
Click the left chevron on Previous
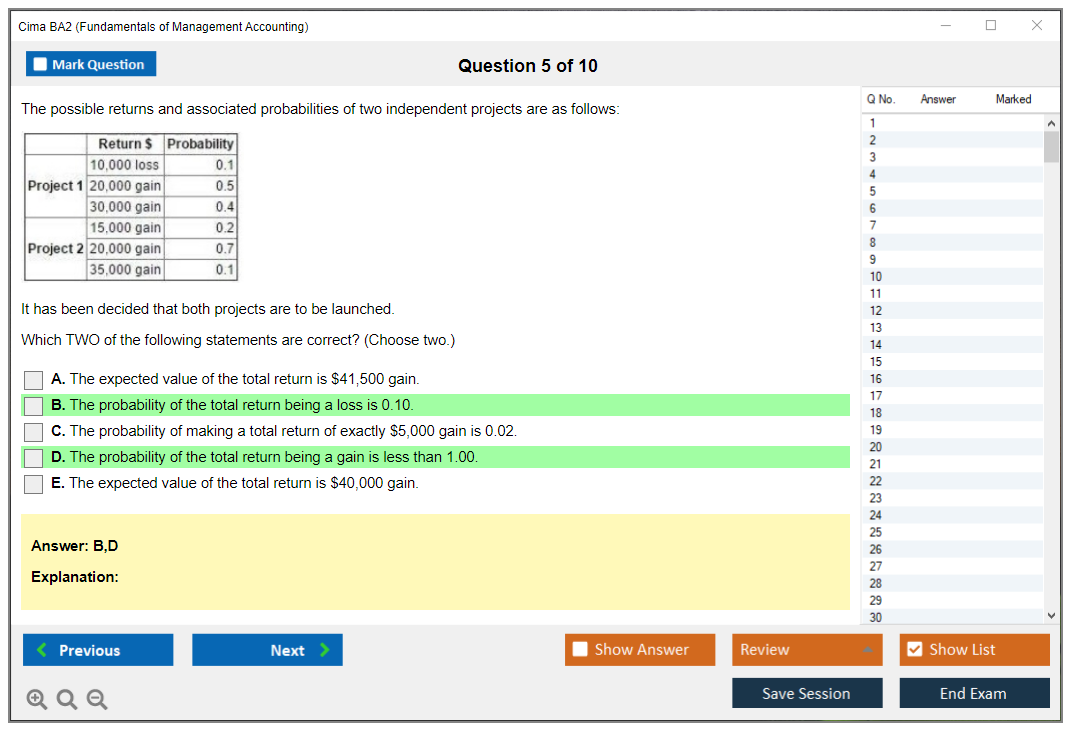point(42,650)
